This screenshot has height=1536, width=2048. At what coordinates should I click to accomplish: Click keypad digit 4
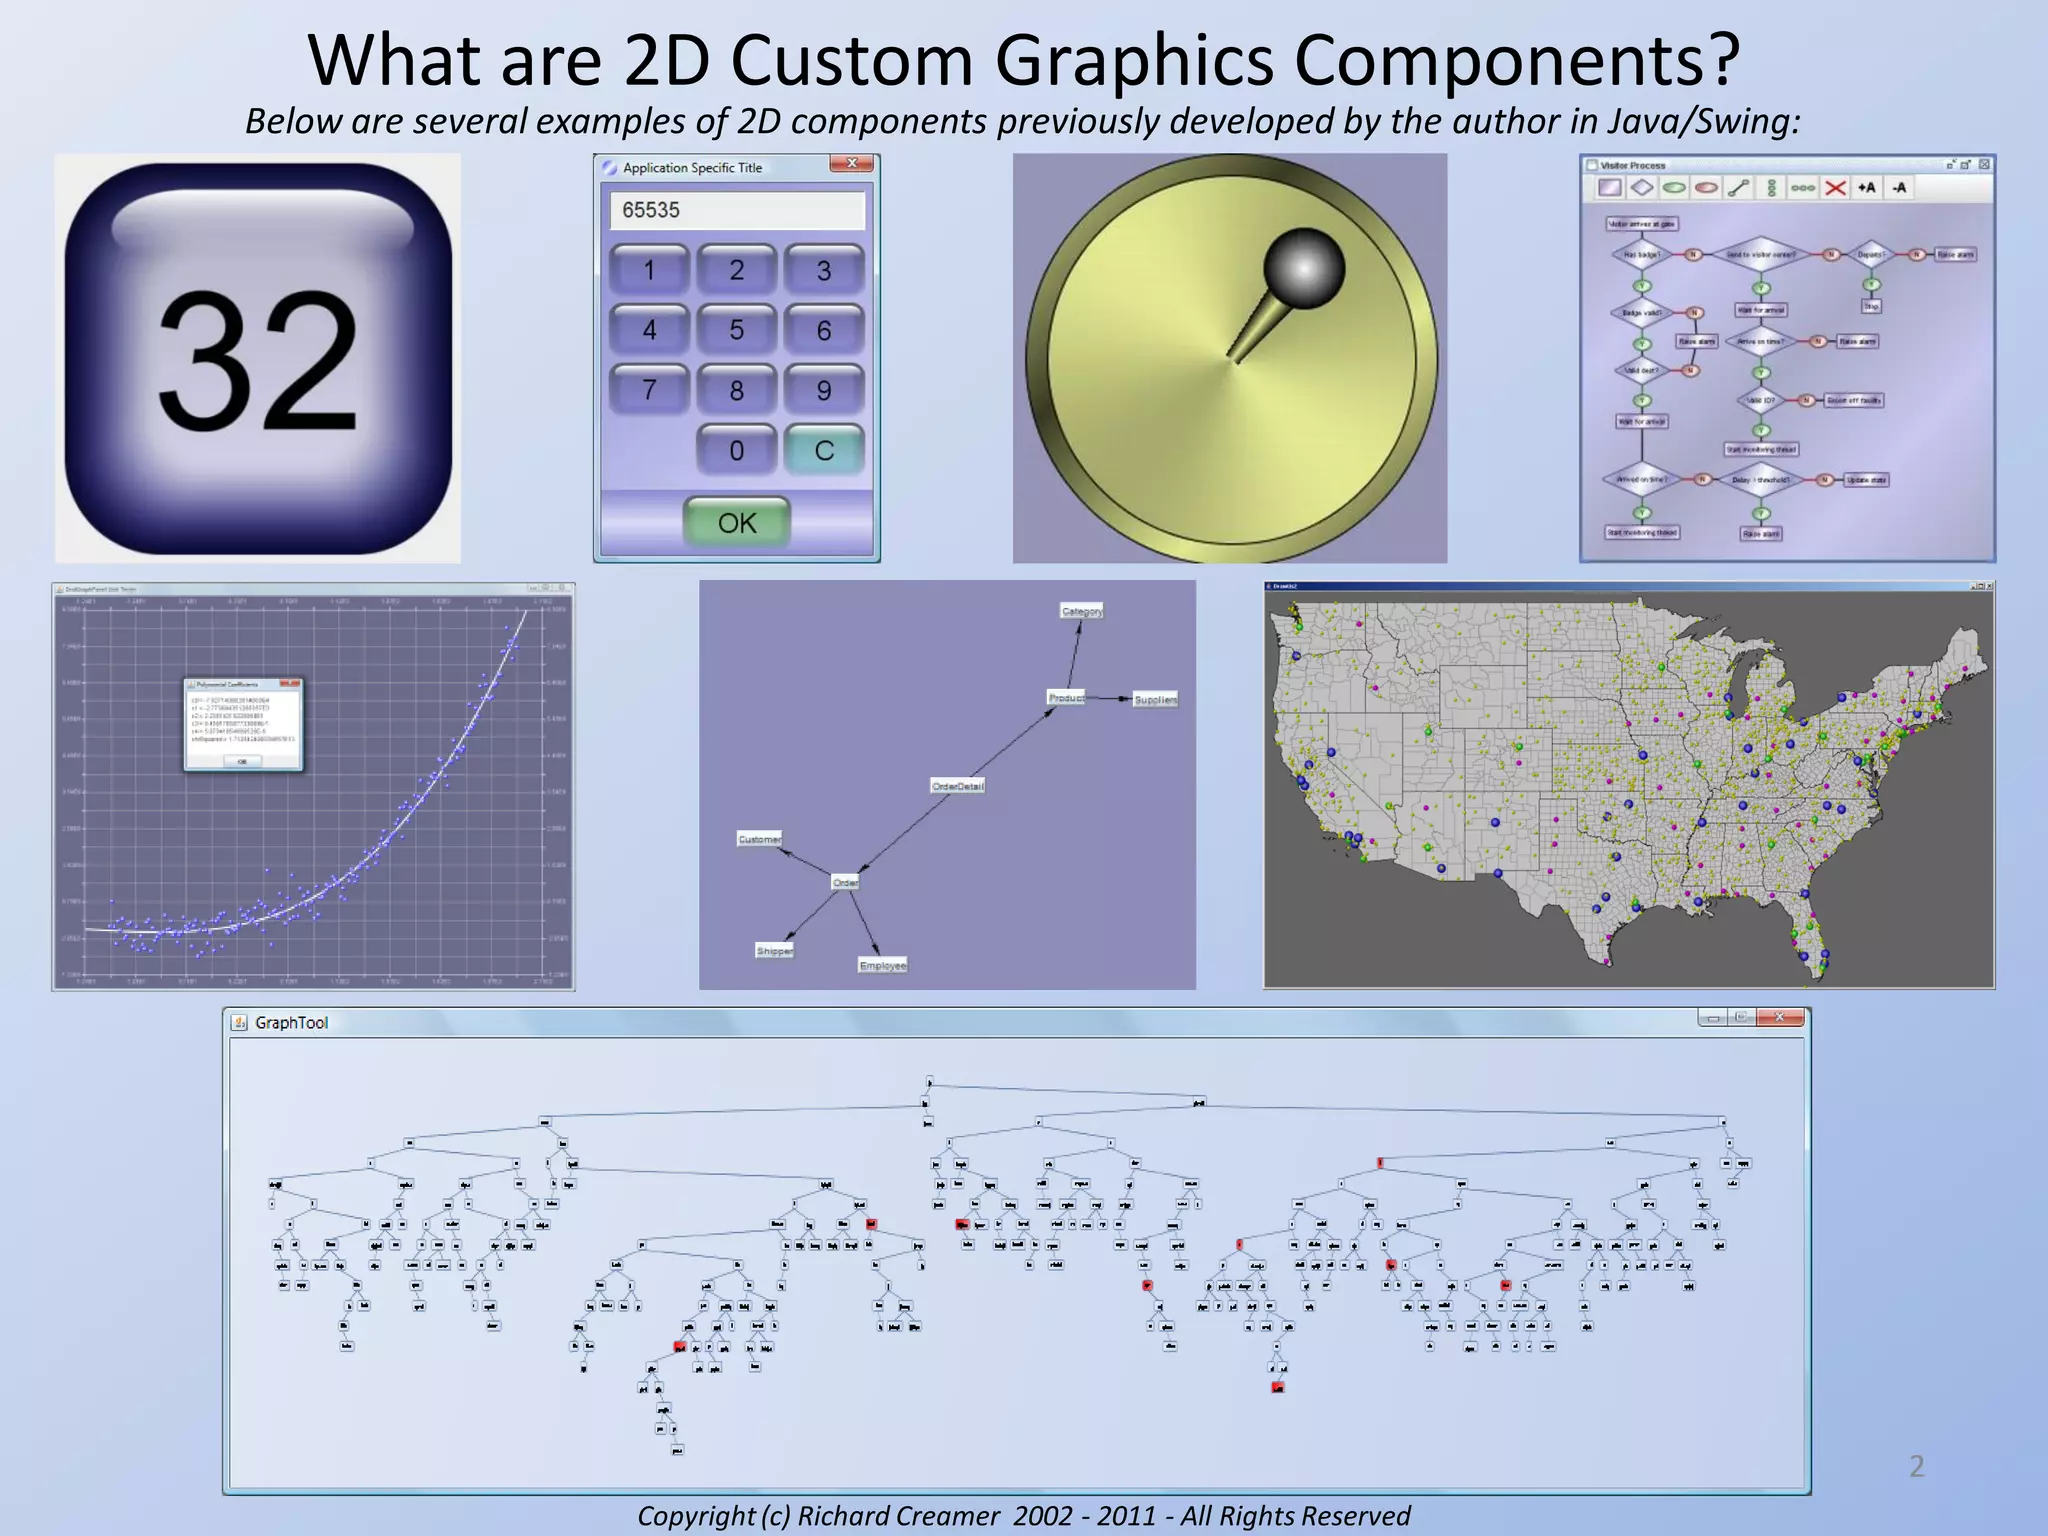pyautogui.click(x=650, y=330)
